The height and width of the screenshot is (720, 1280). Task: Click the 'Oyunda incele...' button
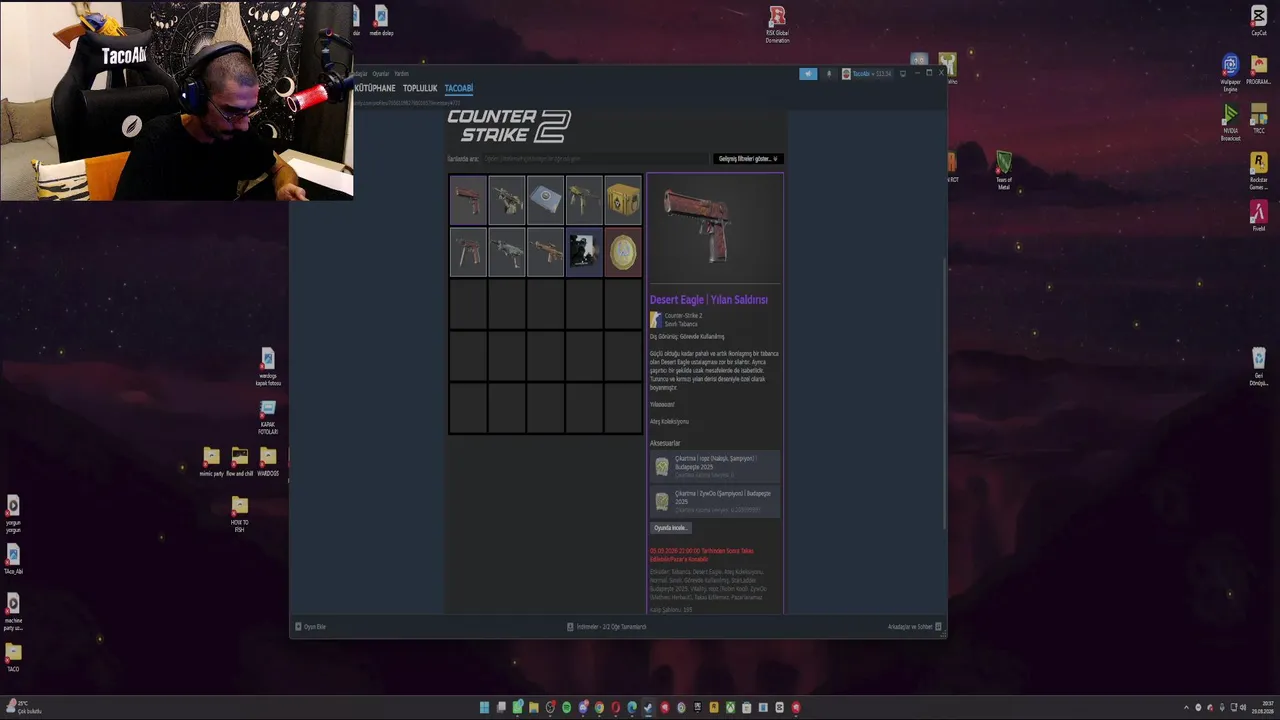tap(671, 528)
